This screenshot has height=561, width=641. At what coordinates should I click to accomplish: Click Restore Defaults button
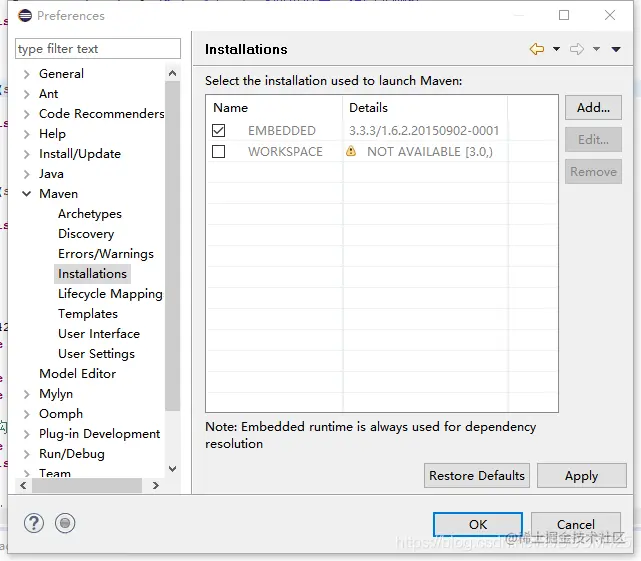click(477, 476)
